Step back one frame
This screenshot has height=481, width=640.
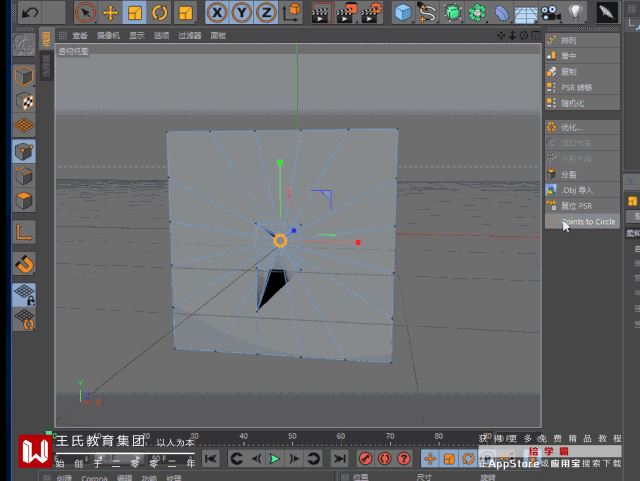coord(256,459)
